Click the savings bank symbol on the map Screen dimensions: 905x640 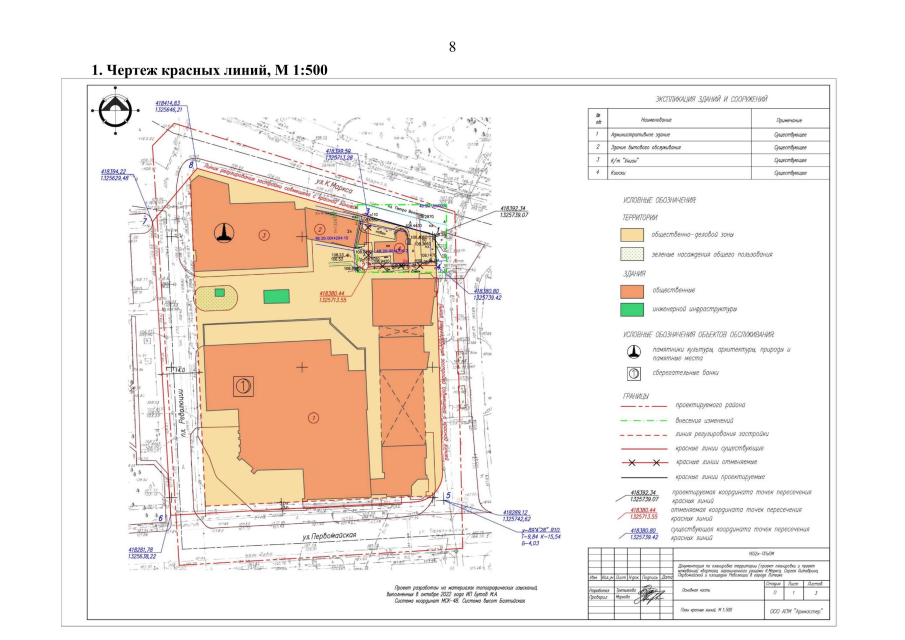pyautogui.click(x=241, y=383)
